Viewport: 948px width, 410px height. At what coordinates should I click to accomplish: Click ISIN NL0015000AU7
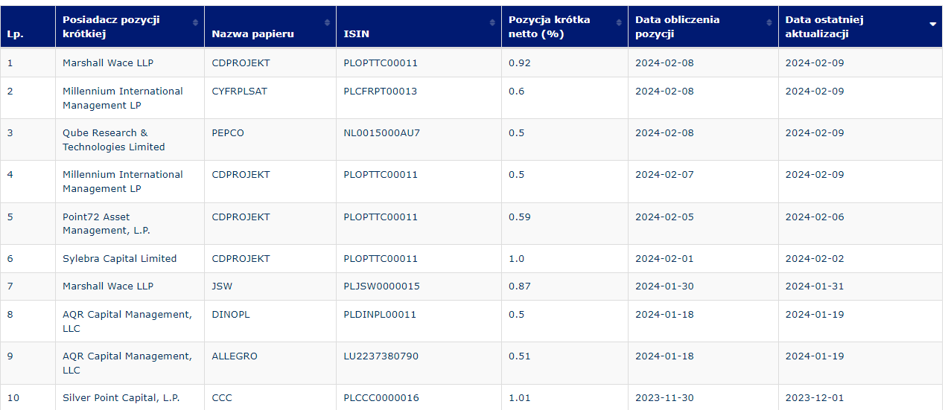click(x=381, y=133)
